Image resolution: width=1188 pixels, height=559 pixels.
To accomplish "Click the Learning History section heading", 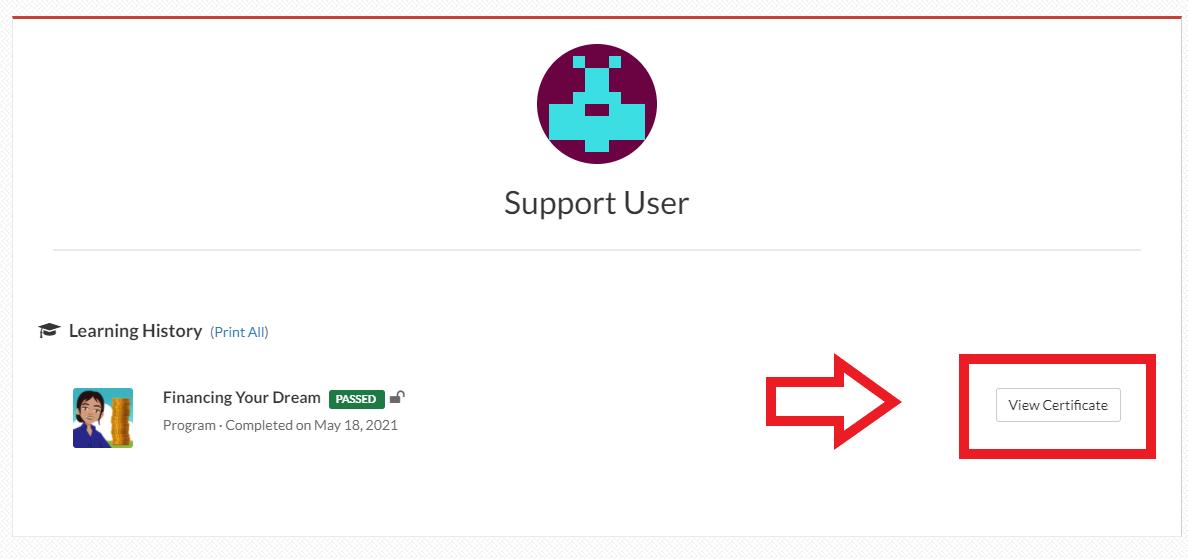I will tap(136, 331).
